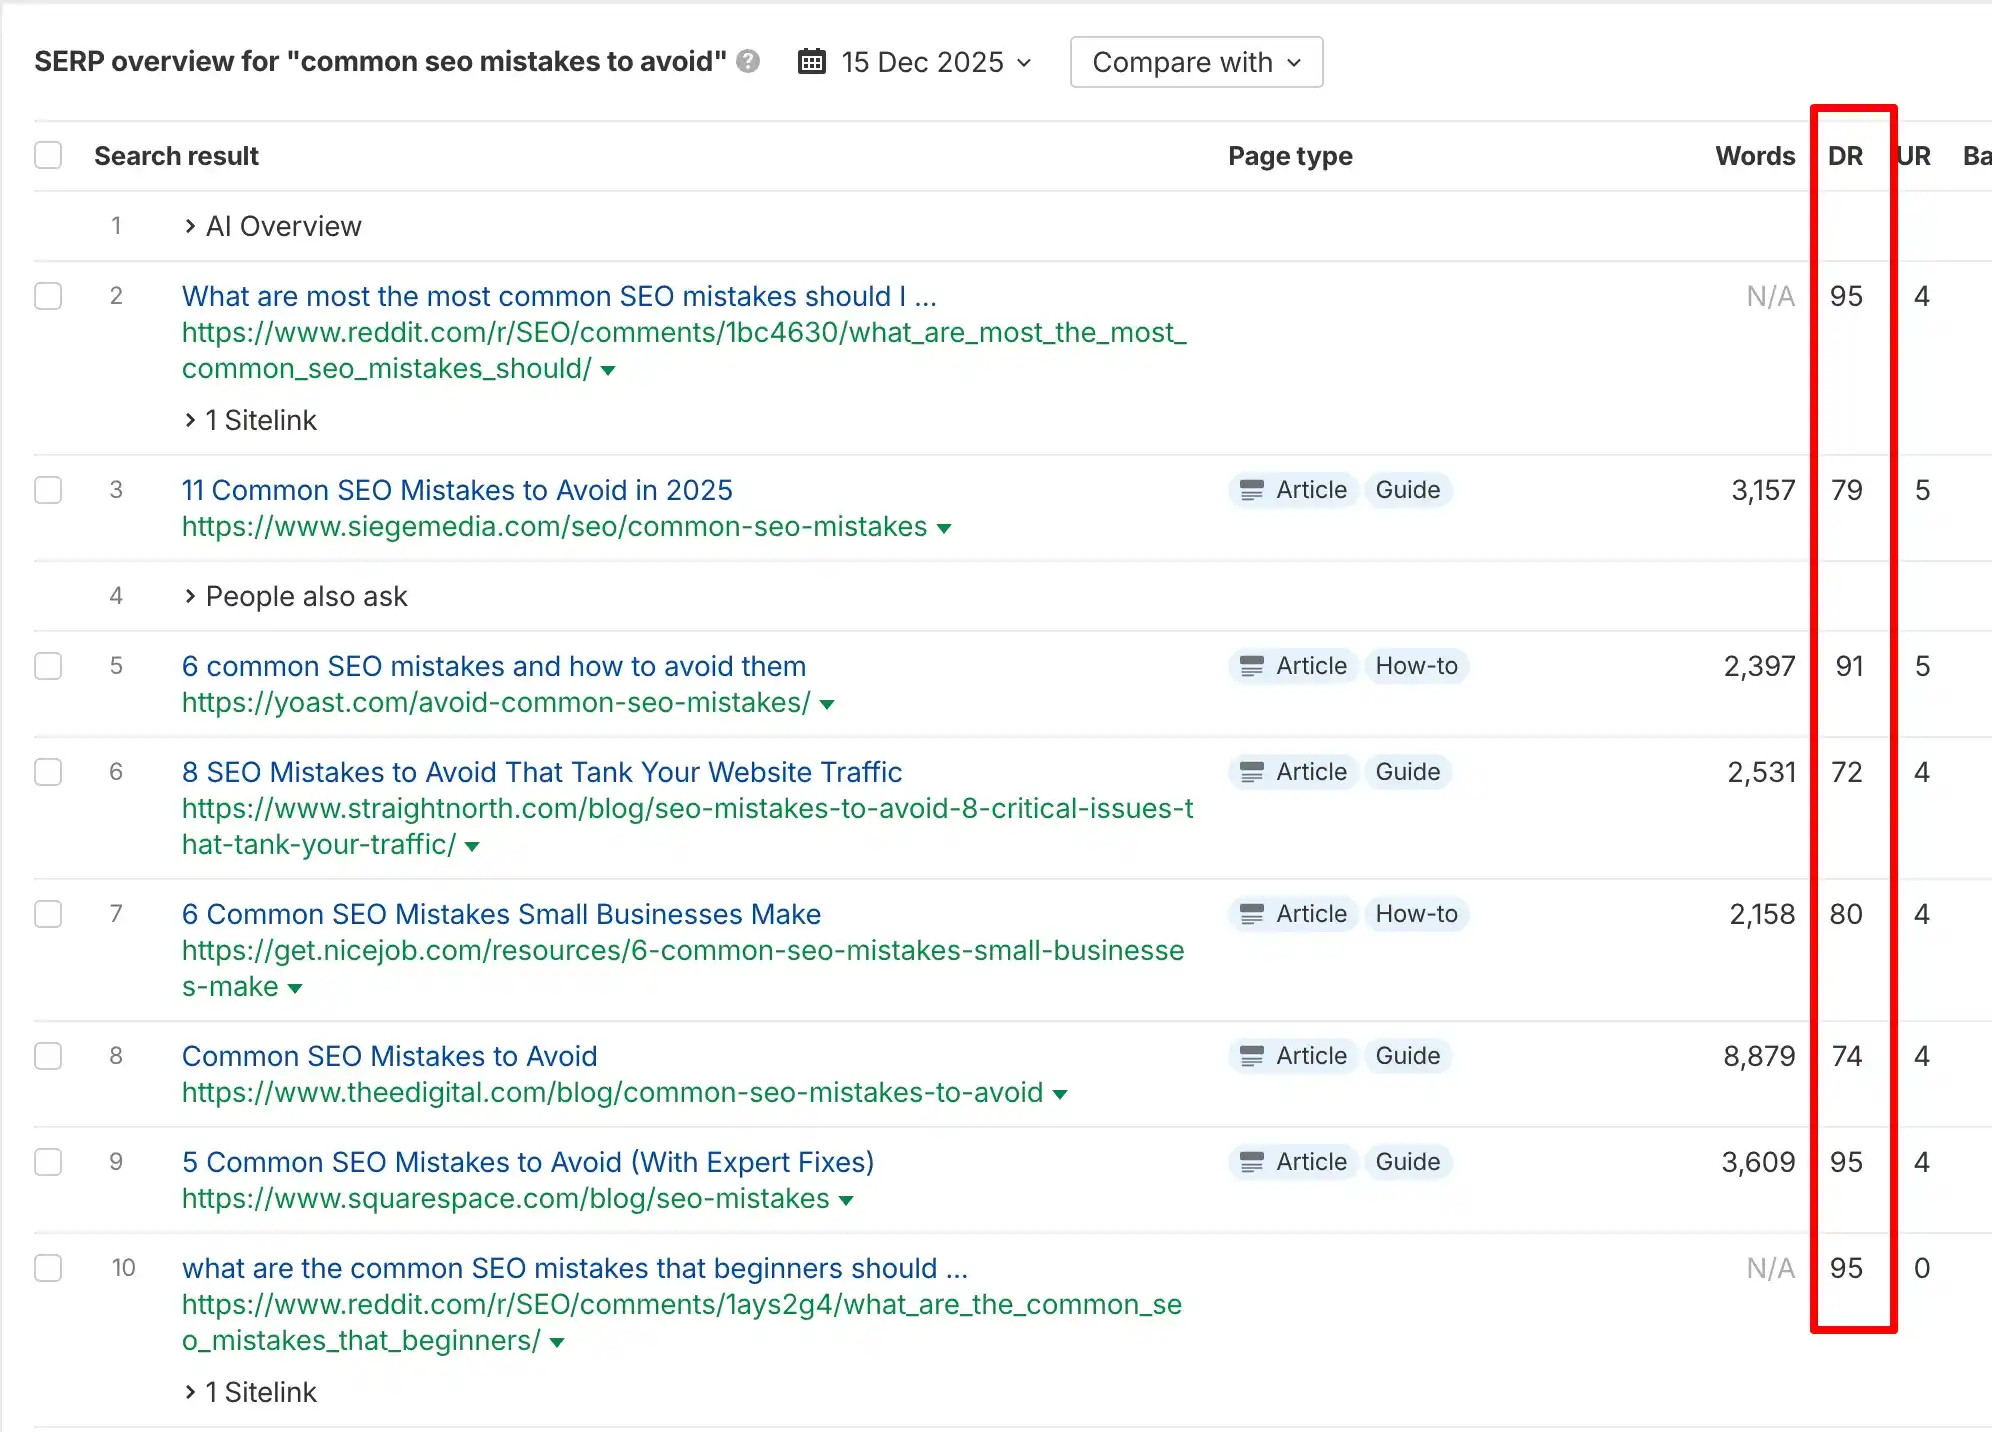The width and height of the screenshot is (1992, 1432).
Task: Click the Article icon on the Siege Media row
Action: (x=1252, y=490)
